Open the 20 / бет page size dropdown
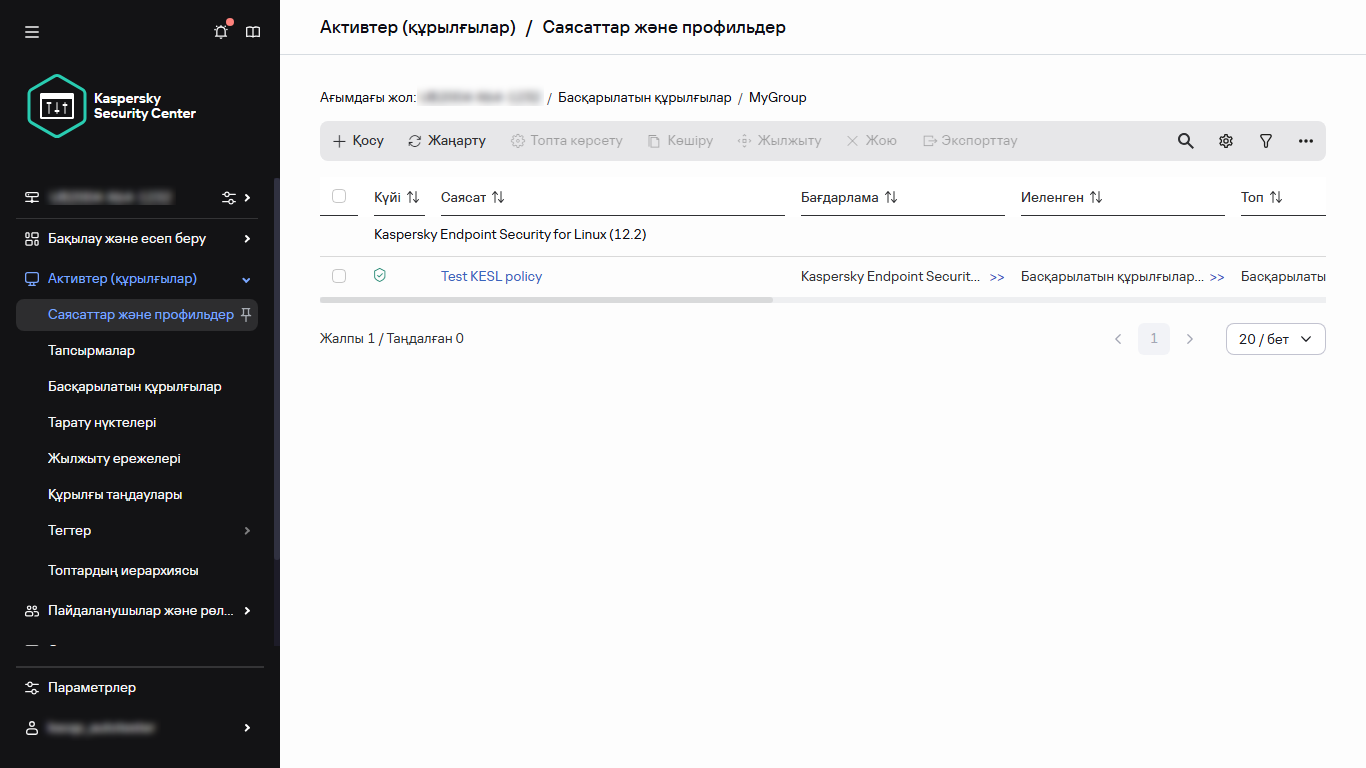The width and height of the screenshot is (1366, 768). click(x=1275, y=339)
